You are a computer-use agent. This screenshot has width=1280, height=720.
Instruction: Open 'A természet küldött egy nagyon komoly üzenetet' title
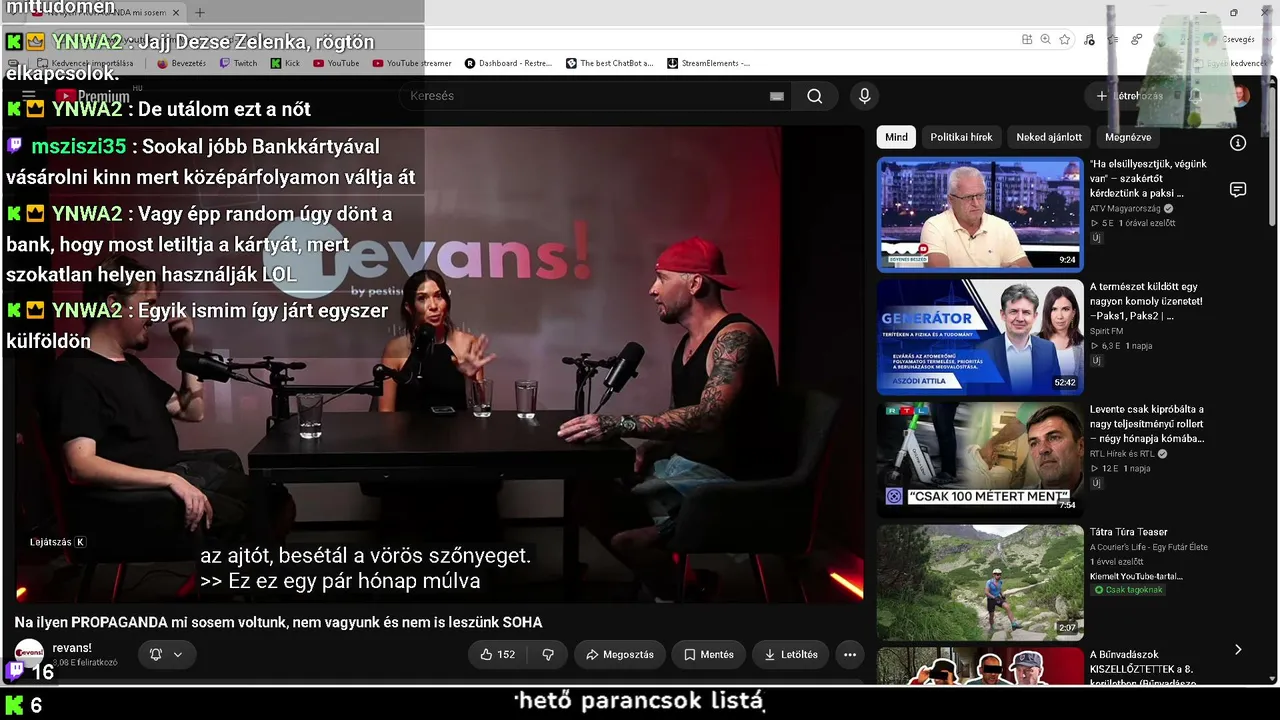point(1146,301)
